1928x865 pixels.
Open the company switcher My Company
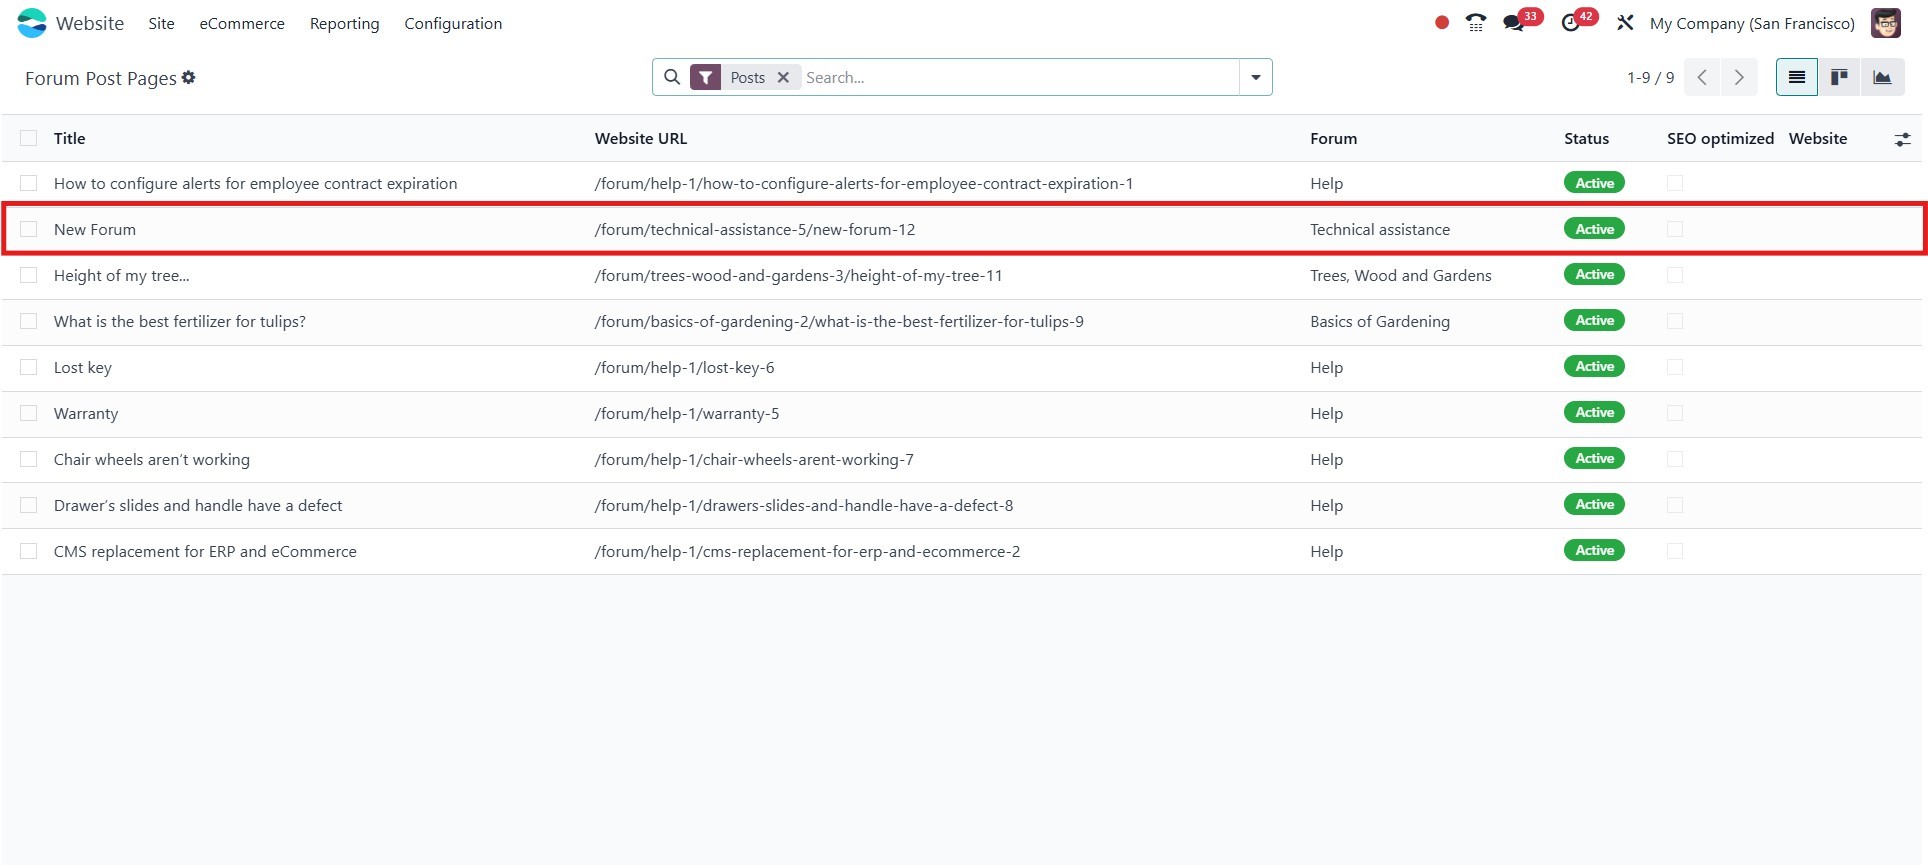tap(1752, 23)
